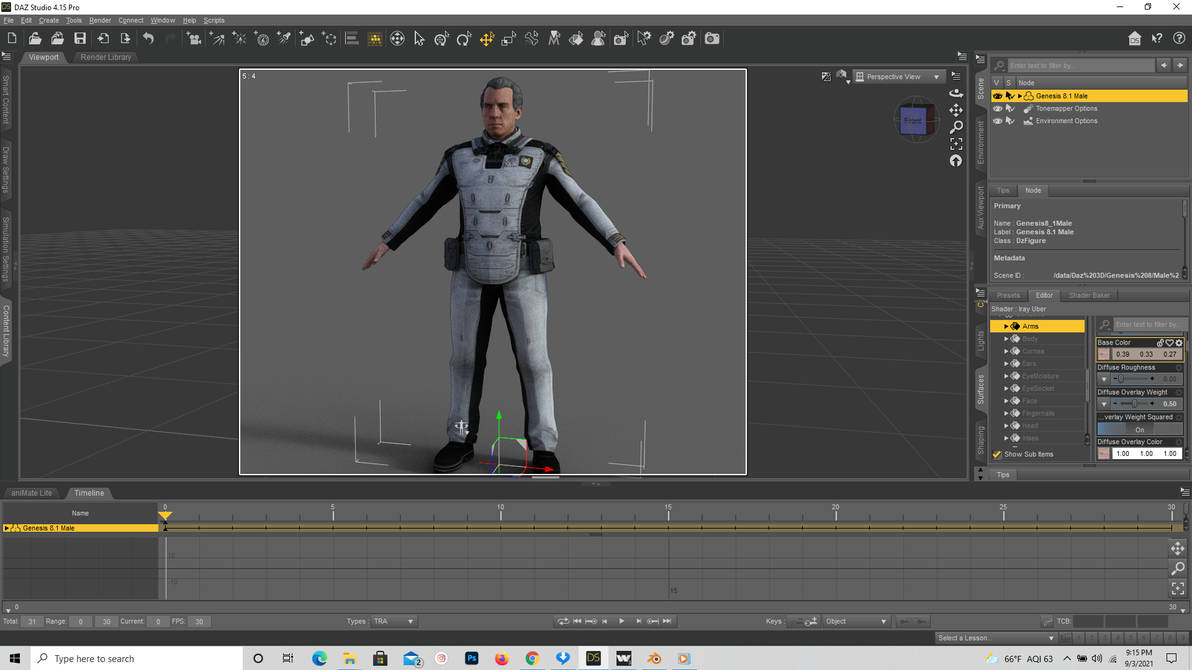Open the timeline Types TRA dropdown
The width and height of the screenshot is (1192, 670).
coord(394,622)
